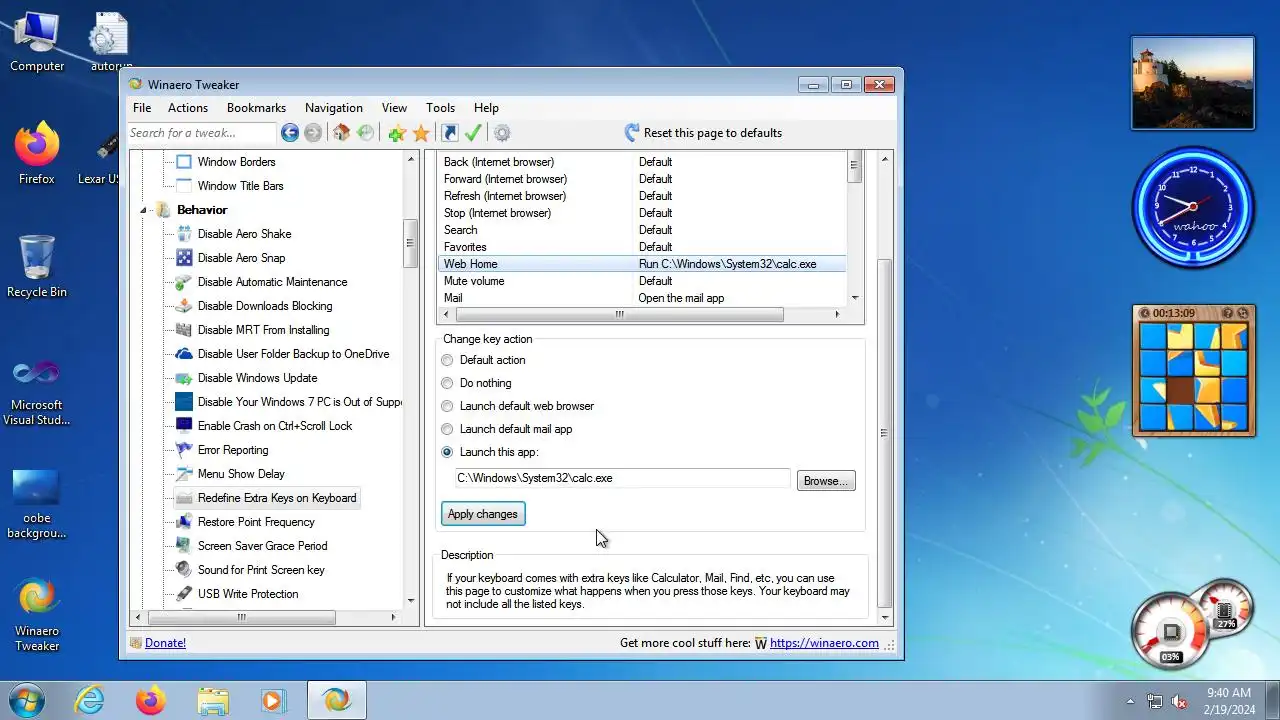Open Screen Saver Grace Period tweak
The height and width of the screenshot is (720, 1280).
[x=262, y=546]
